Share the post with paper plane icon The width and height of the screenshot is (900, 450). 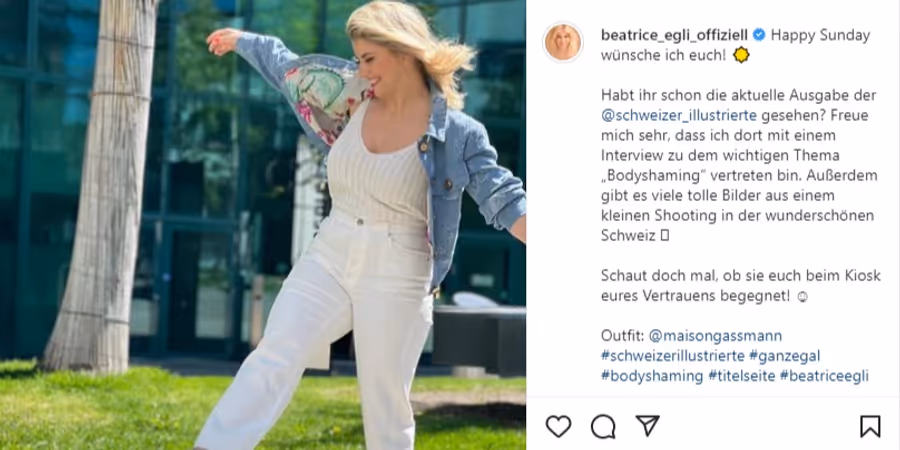click(647, 426)
